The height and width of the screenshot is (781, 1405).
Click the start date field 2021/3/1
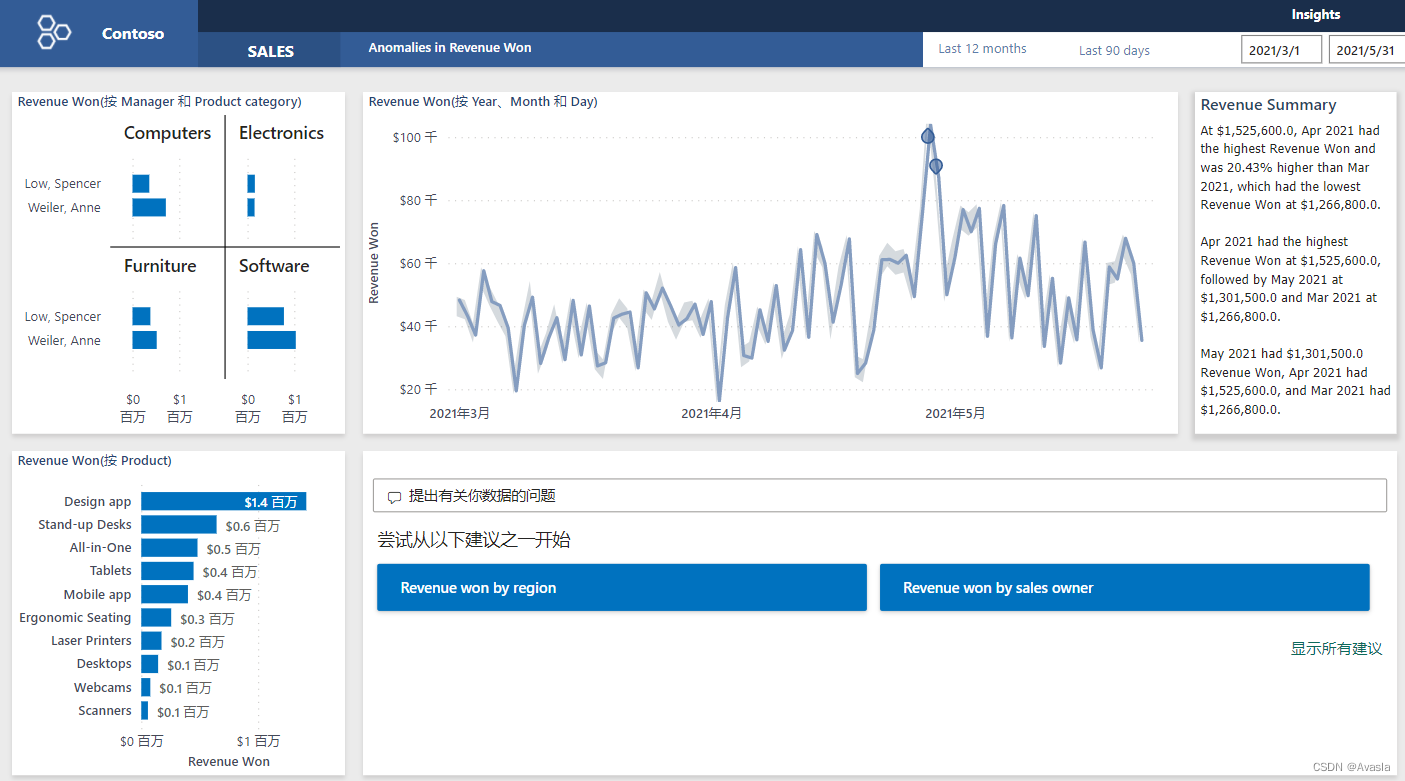coord(1281,50)
